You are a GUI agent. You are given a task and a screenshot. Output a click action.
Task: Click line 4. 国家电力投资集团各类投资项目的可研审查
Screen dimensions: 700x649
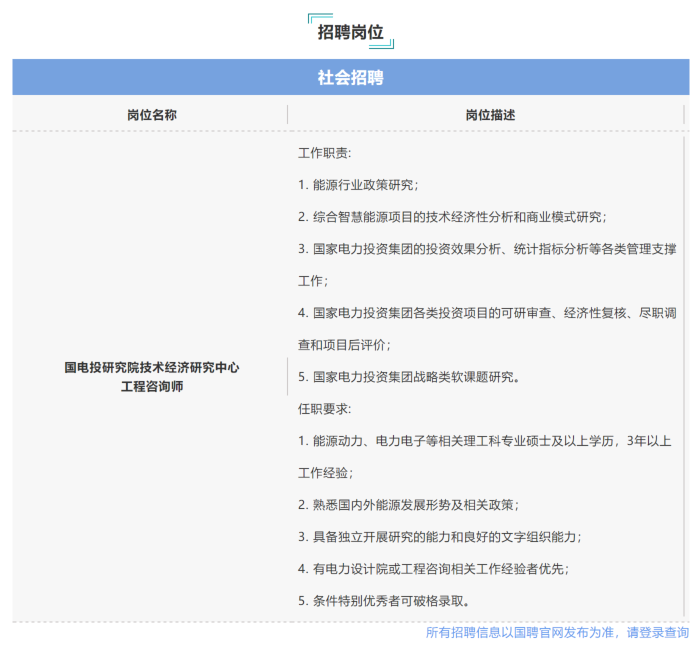[x=487, y=313]
